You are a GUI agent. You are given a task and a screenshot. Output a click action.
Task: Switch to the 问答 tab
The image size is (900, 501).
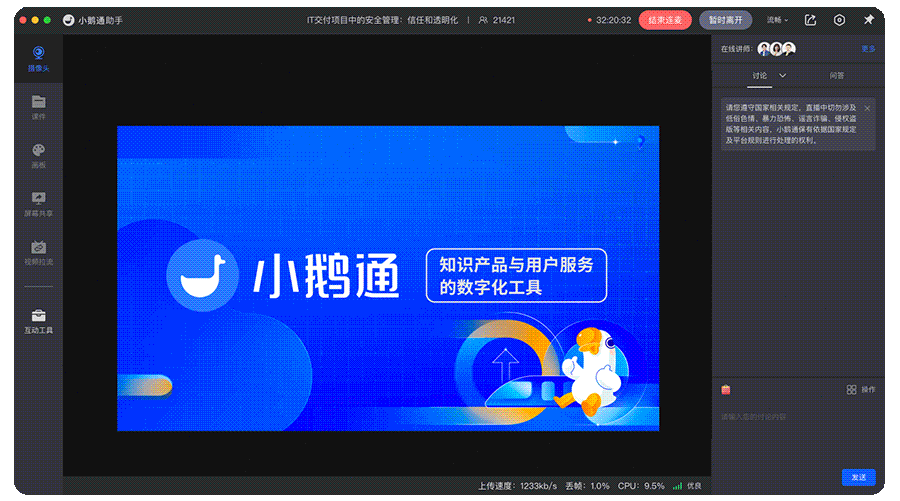point(836,75)
